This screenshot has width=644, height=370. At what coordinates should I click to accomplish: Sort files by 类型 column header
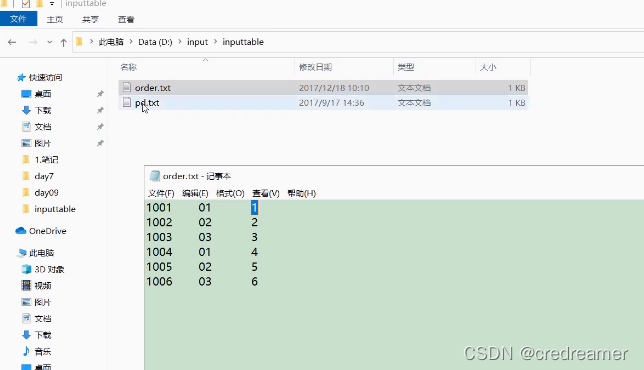(x=406, y=67)
